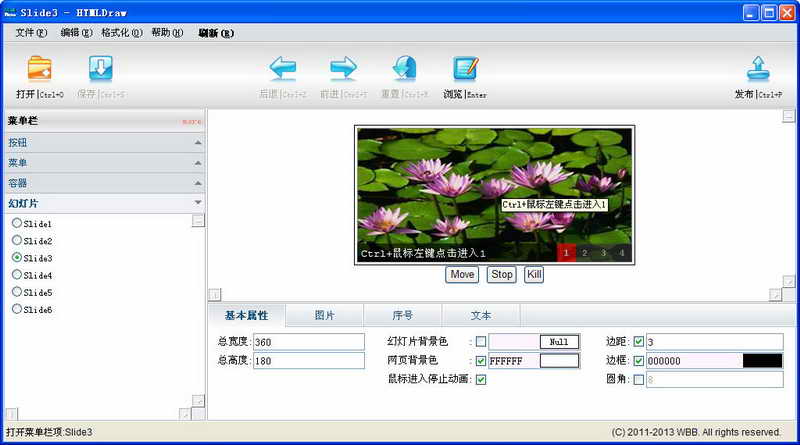800x445 pixels.
Task: Click the 发布 (Publish) upload icon
Action: point(758,69)
